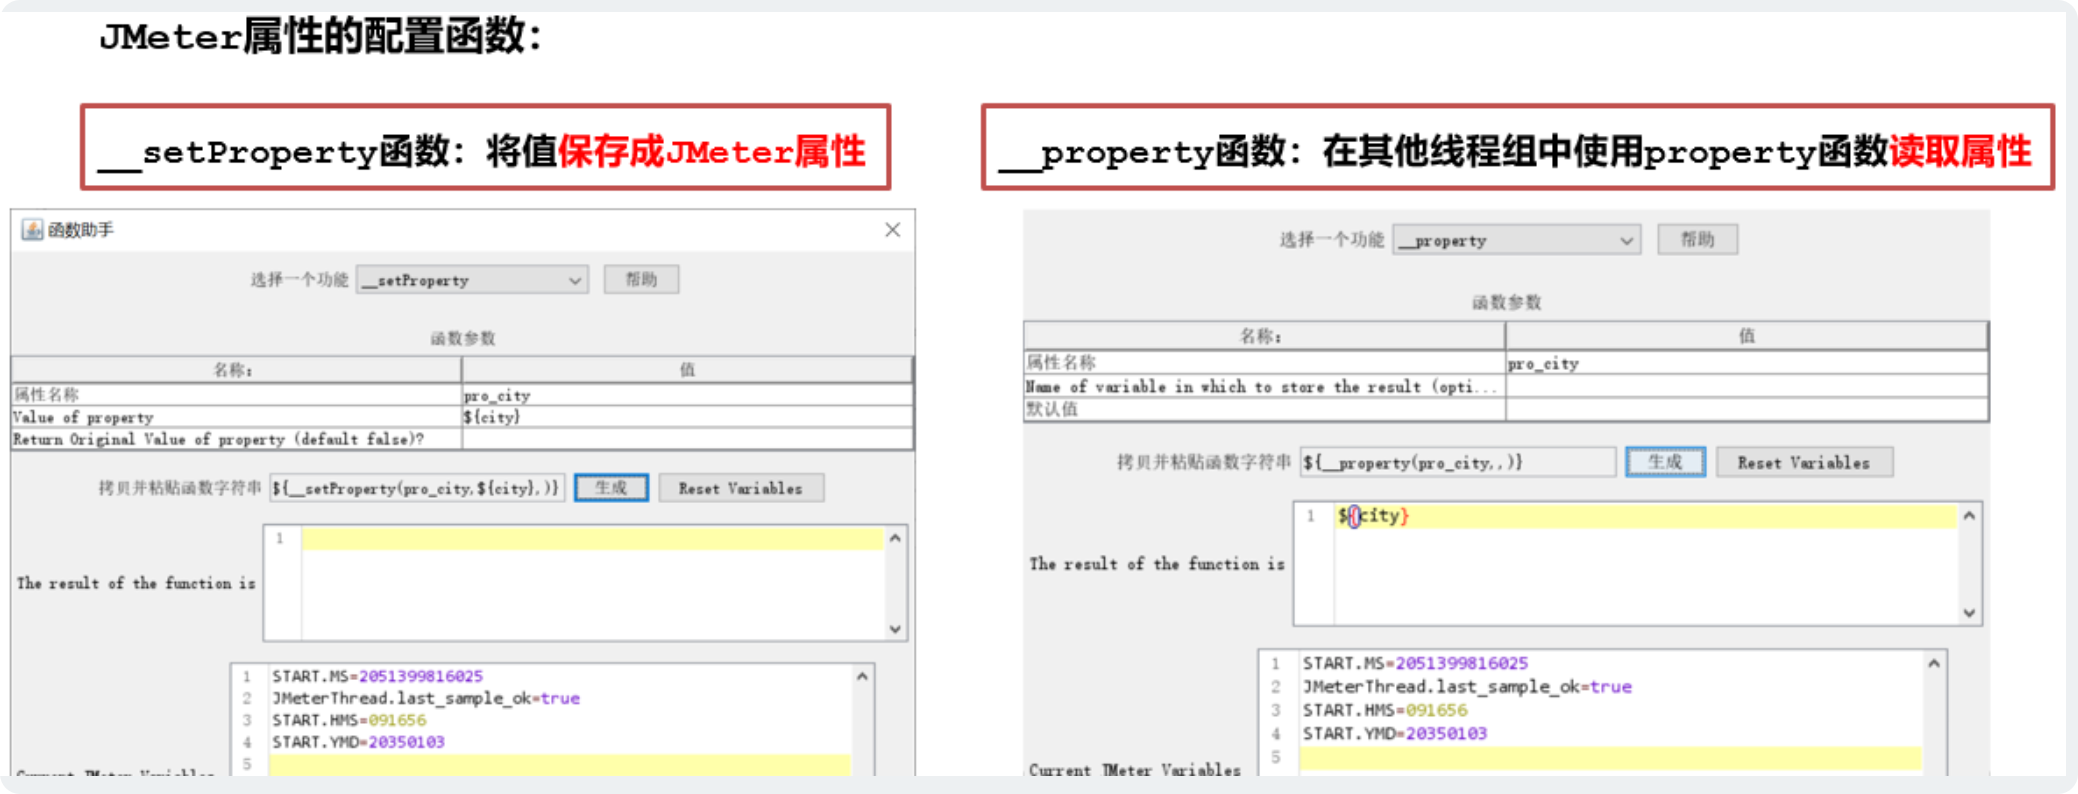Screen dimensions: 2078x794
Task: Select pro_city value cell in property table
Action: click(x=1747, y=363)
